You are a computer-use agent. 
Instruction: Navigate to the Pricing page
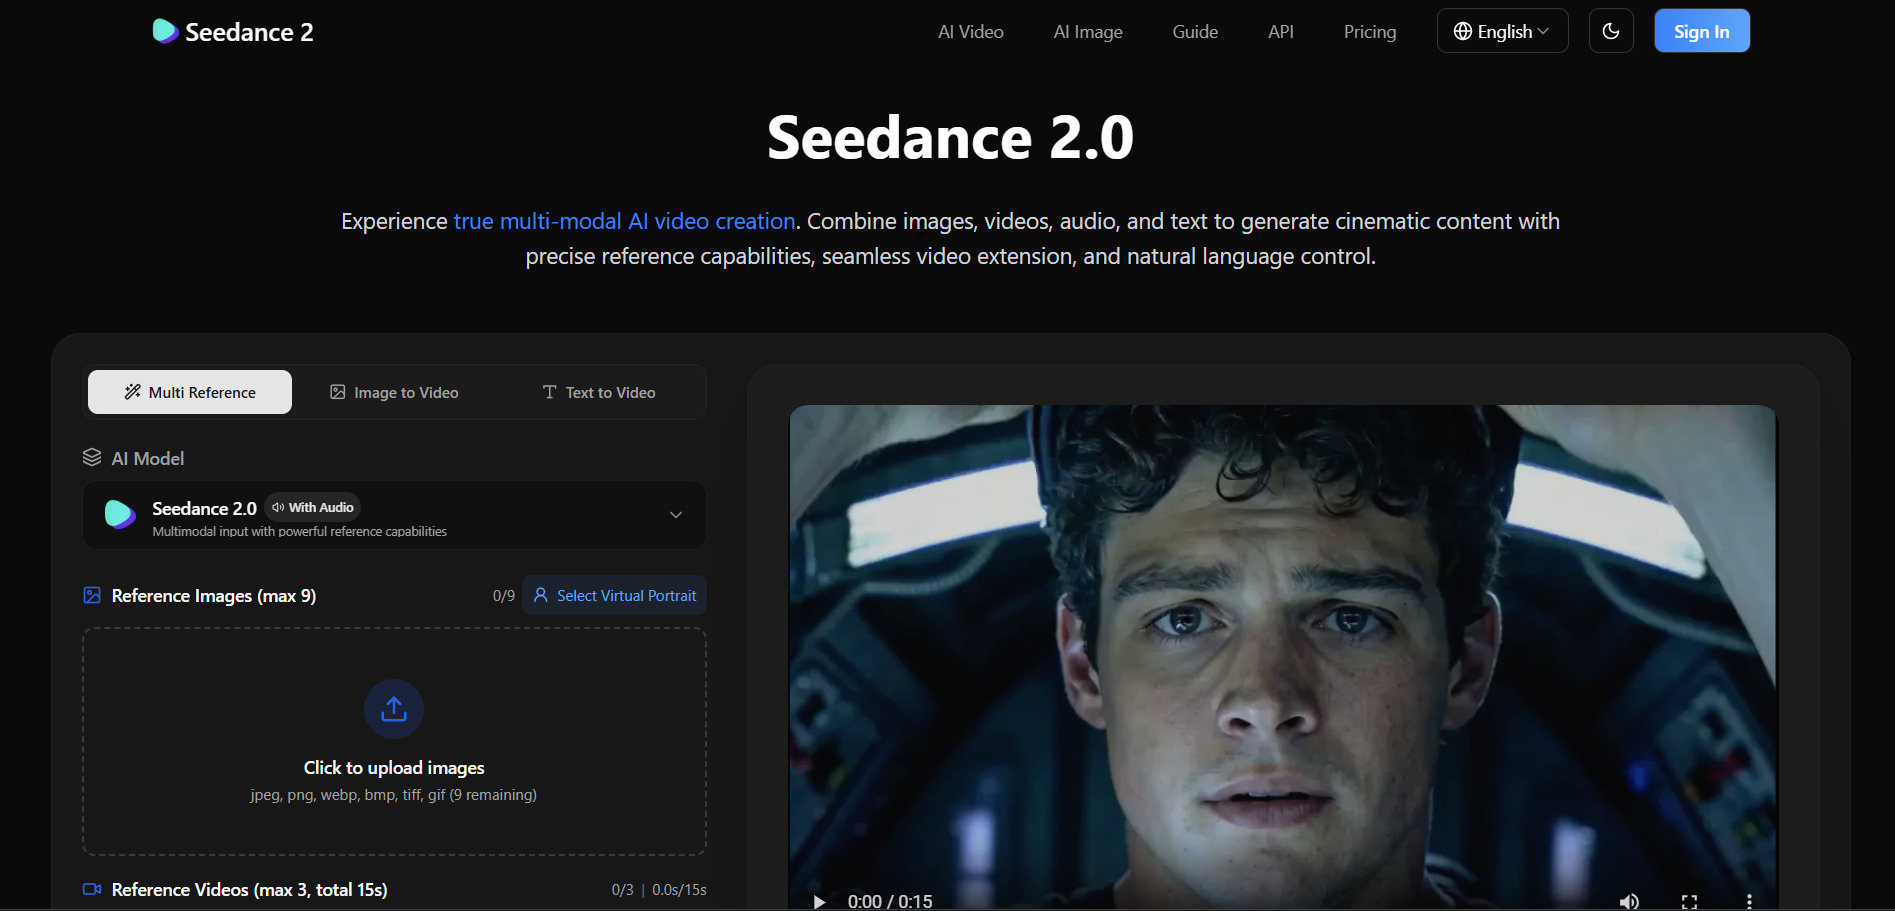(x=1370, y=32)
